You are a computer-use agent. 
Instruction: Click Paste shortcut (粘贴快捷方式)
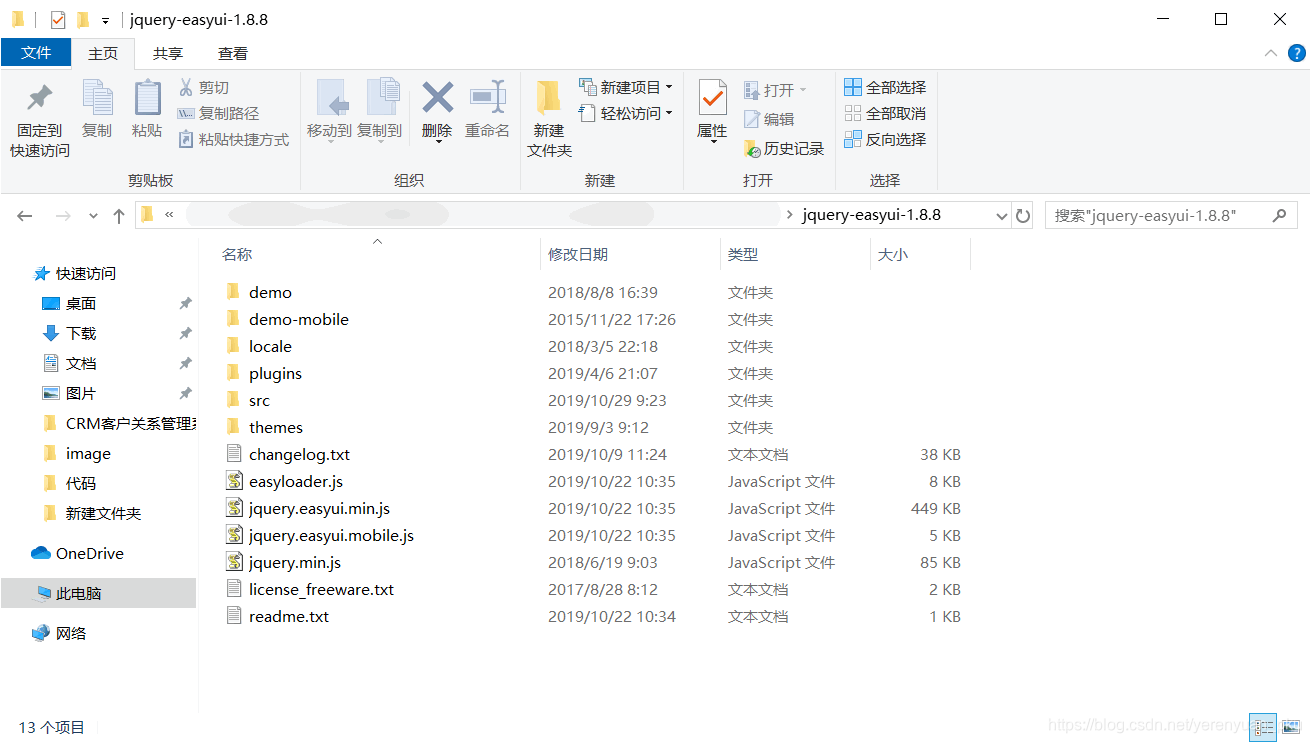(233, 140)
